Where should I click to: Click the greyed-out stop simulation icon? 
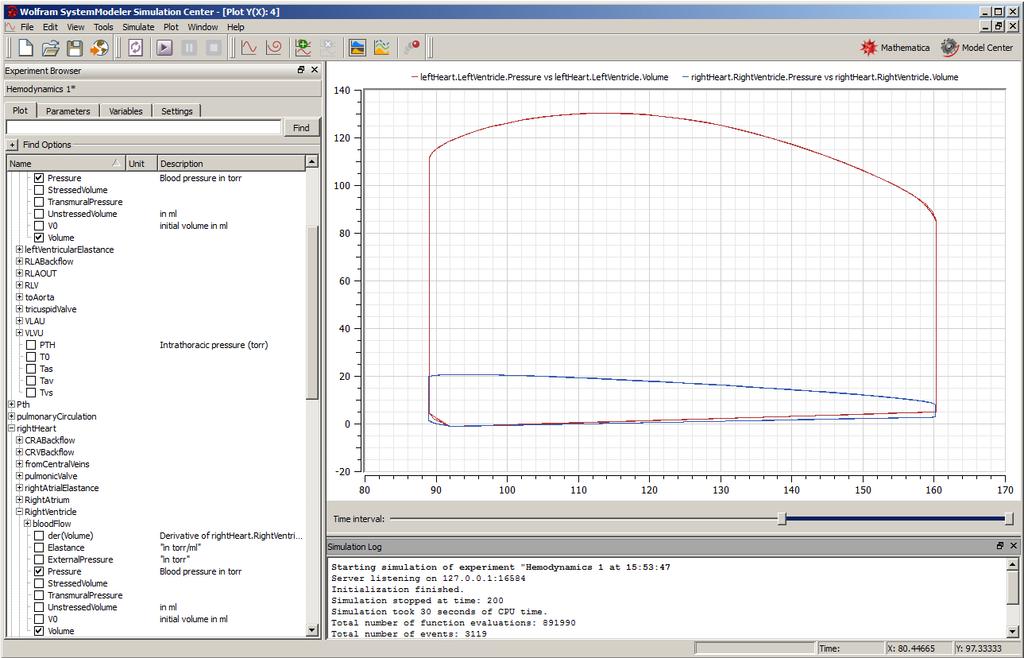click(213, 48)
